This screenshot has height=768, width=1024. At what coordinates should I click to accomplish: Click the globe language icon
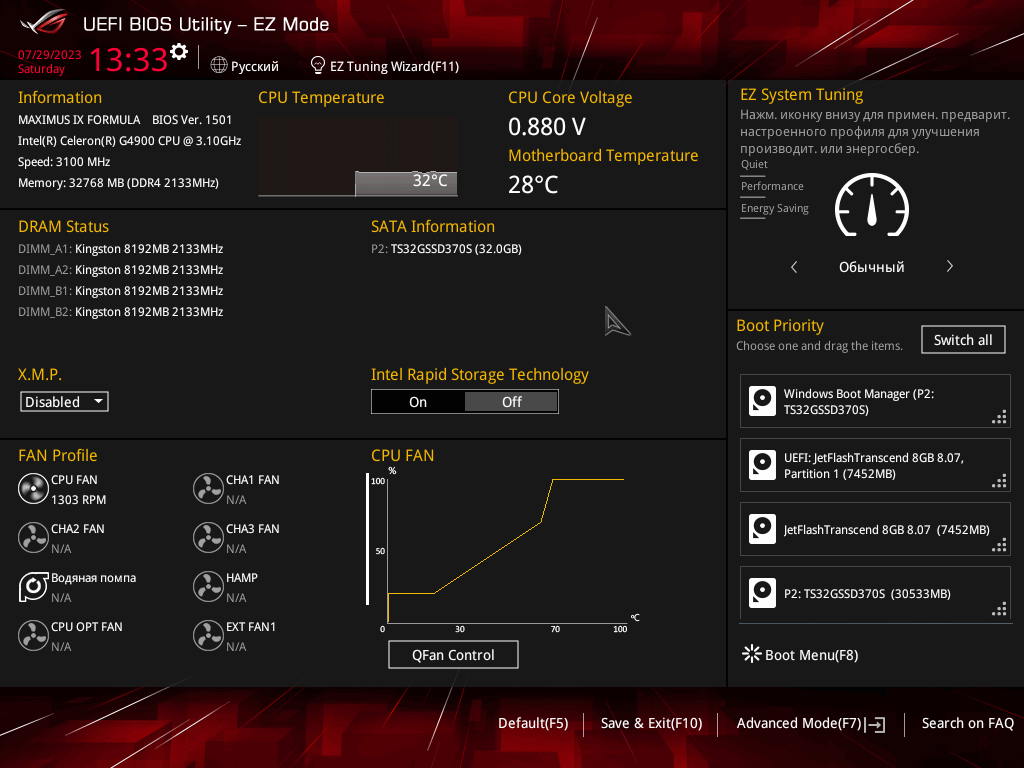219,65
